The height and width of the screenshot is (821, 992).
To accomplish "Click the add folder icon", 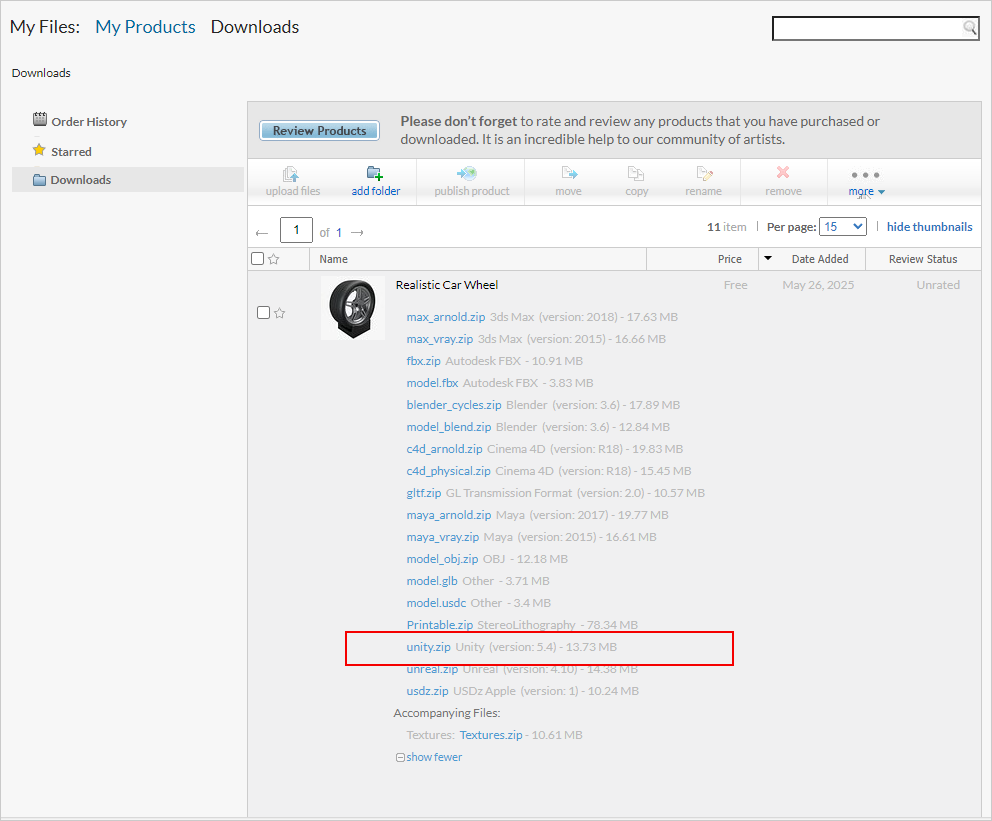I will point(375,174).
